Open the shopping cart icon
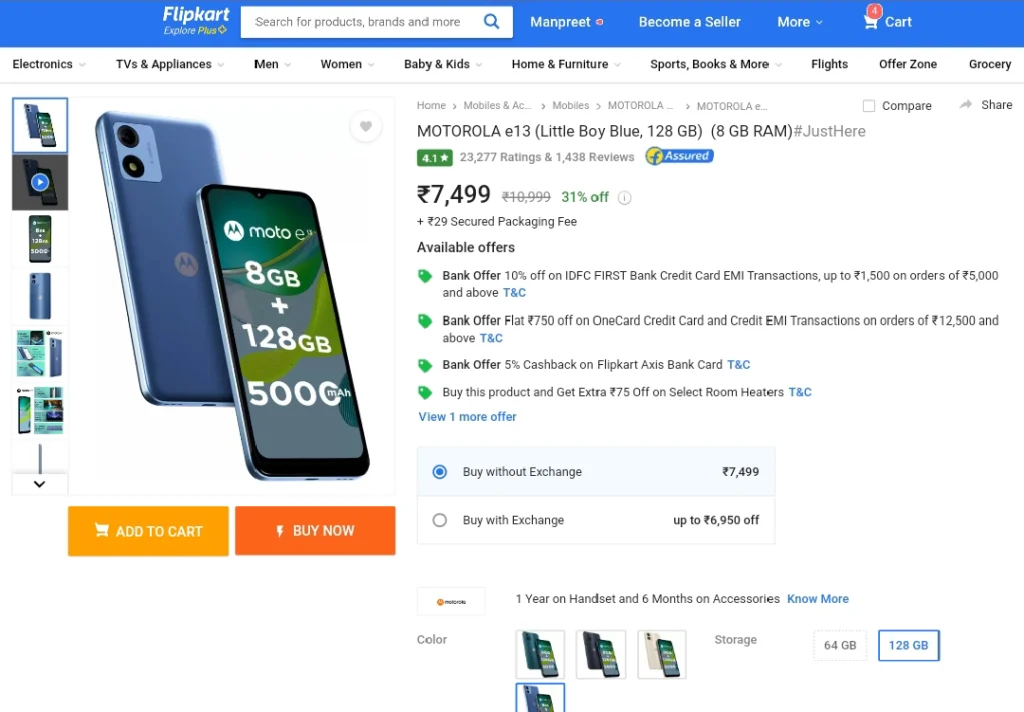Screen dimensions: 1024x712 871,21
